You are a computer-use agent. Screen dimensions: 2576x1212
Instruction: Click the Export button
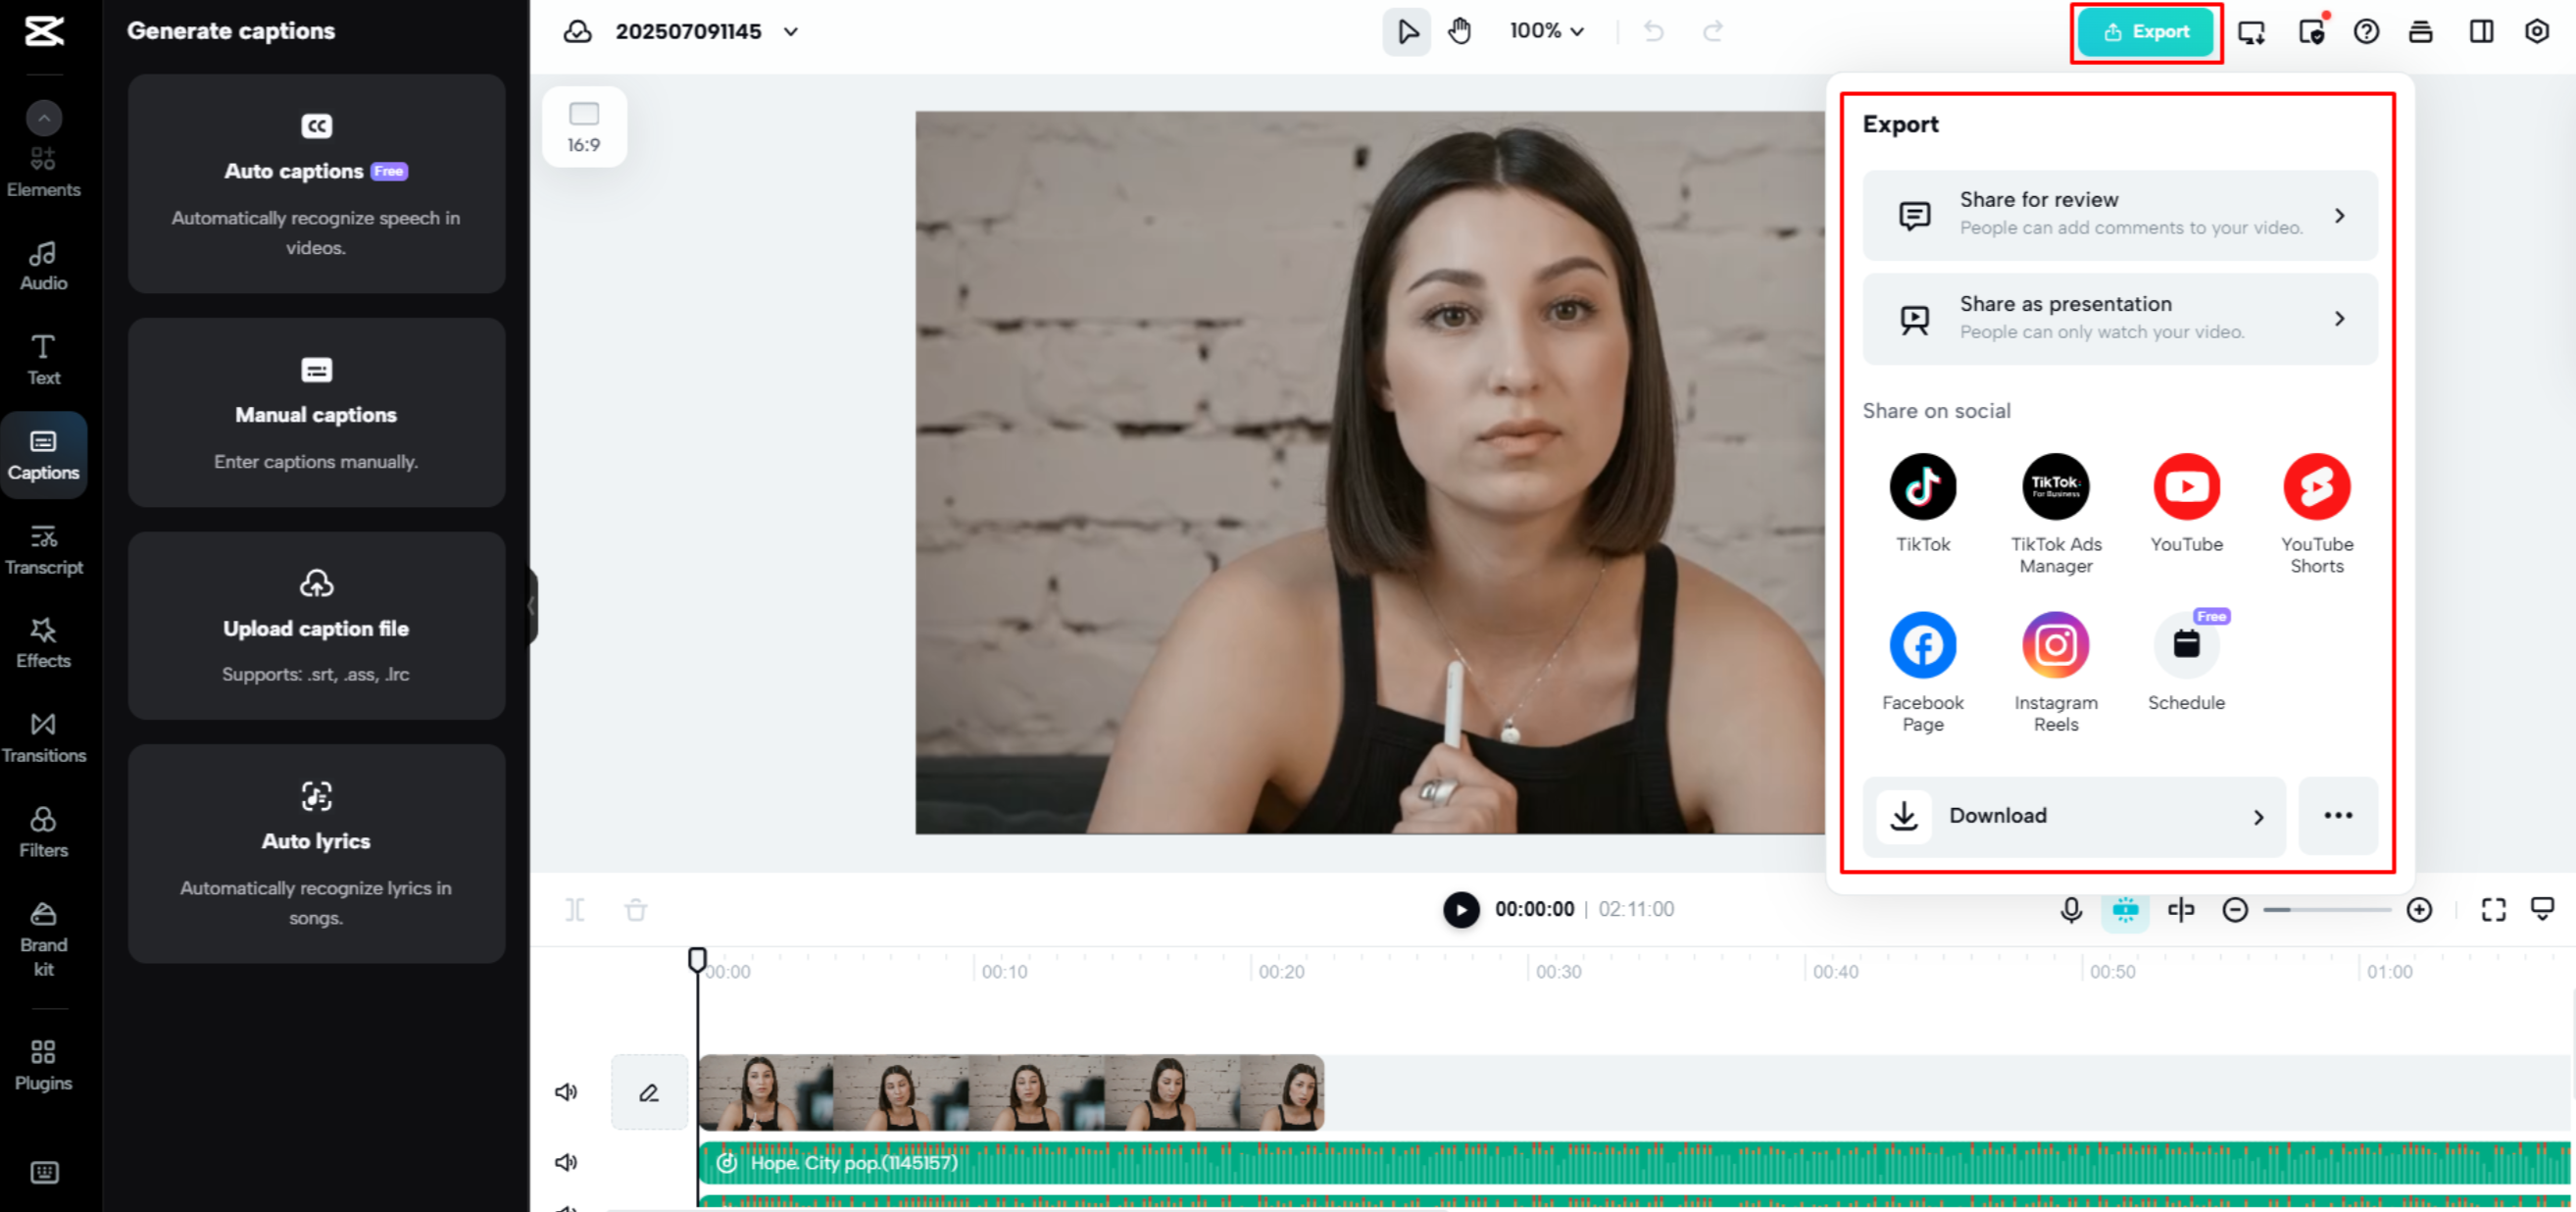2146,31
